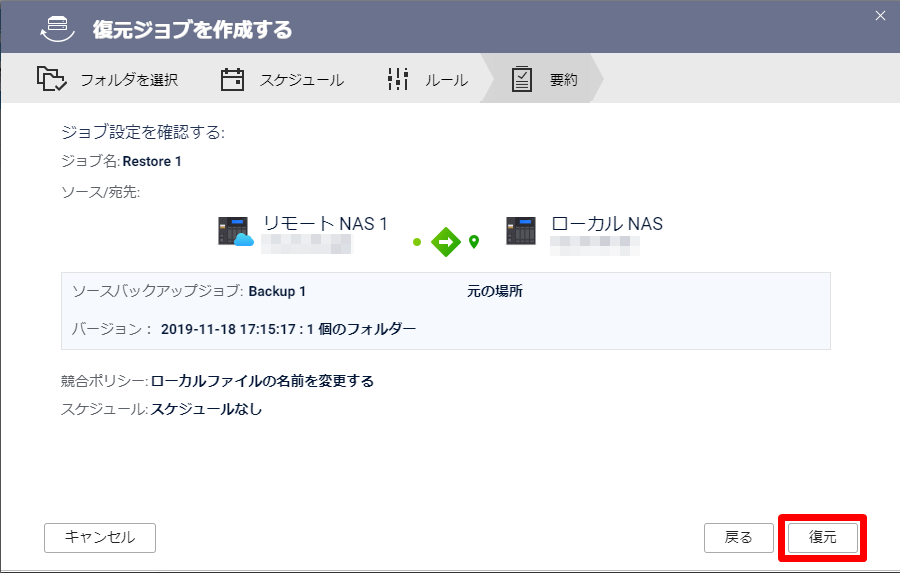Open the フォルダを選択 step tab
This screenshot has height=573, width=900.
point(108,79)
